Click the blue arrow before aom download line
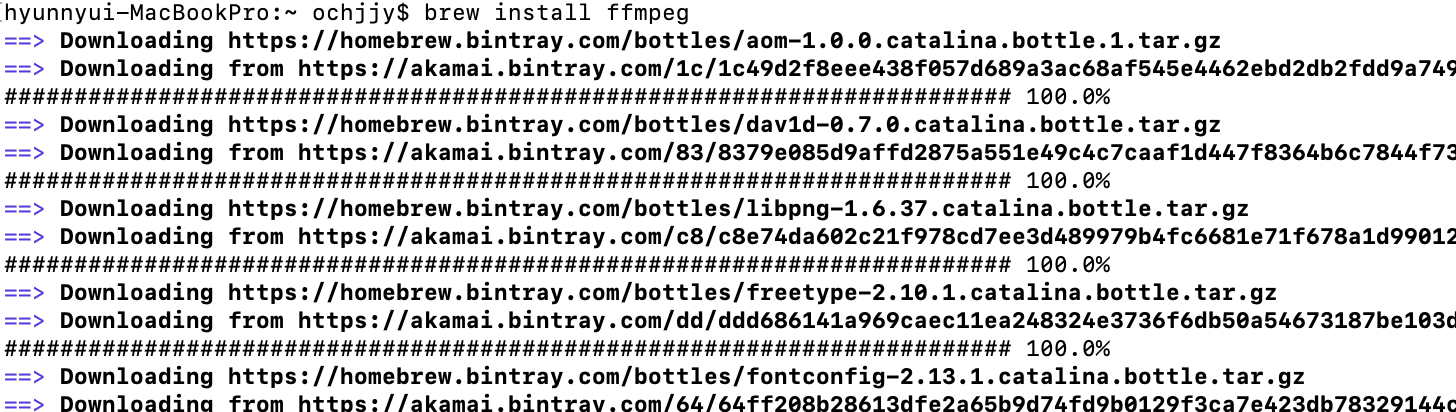This screenshot has width=1456, height=412. tap(24, 41)
